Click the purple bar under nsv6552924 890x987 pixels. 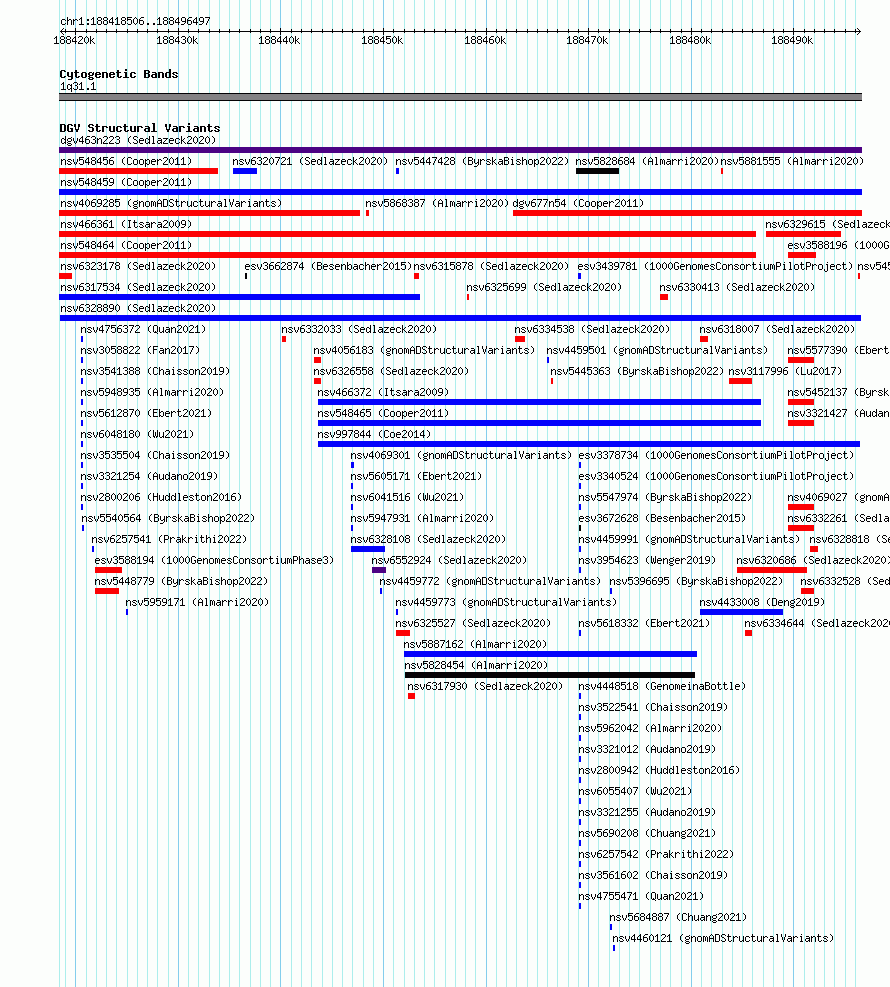(379, 570)
